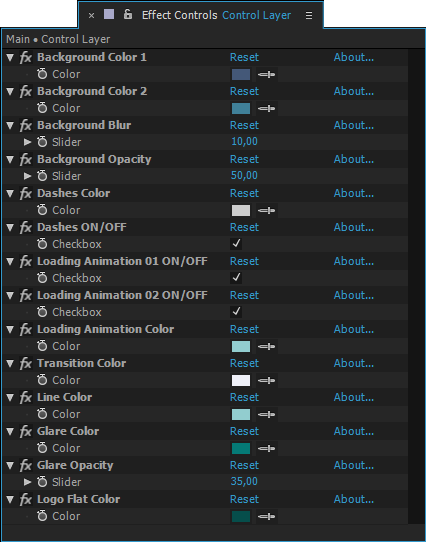Click stopwatch for Logo Flat Color
This screenshot has width=426, height=542.
(42, 516)
